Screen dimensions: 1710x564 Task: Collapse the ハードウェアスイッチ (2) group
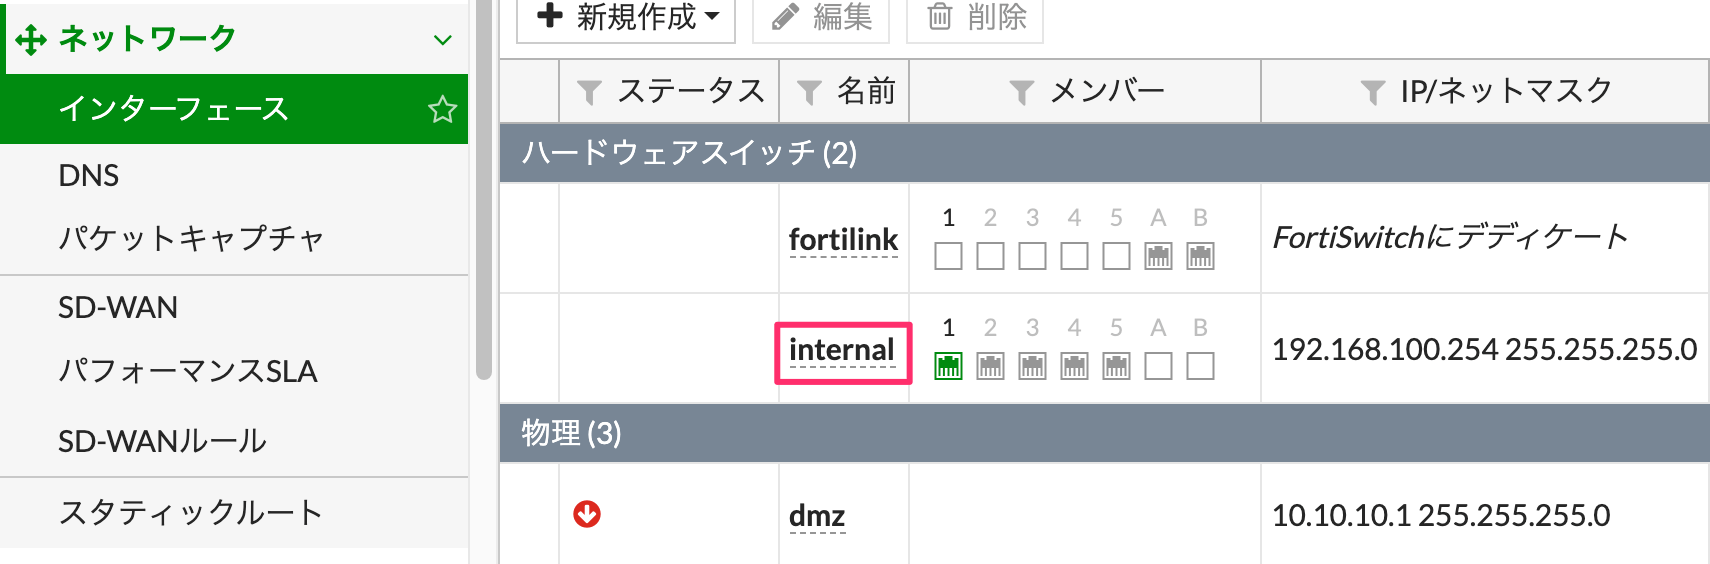click(689, 153)
